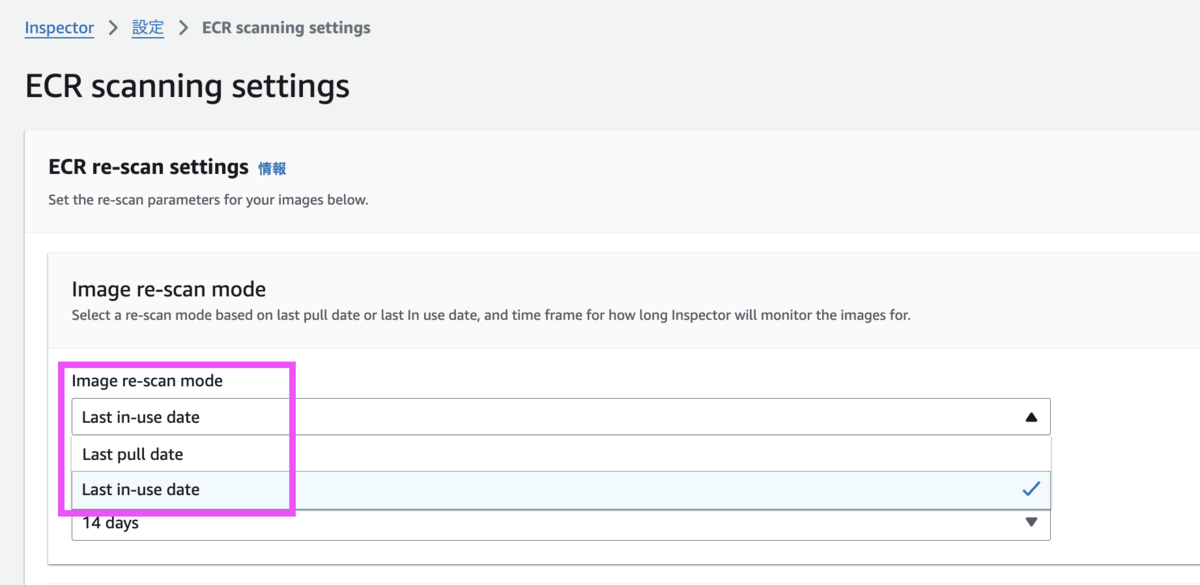Collapse the list using the up triangle arrow
Image resolution: width=1200 pixels, height=585 pixels.
(x=1031, y=418)
